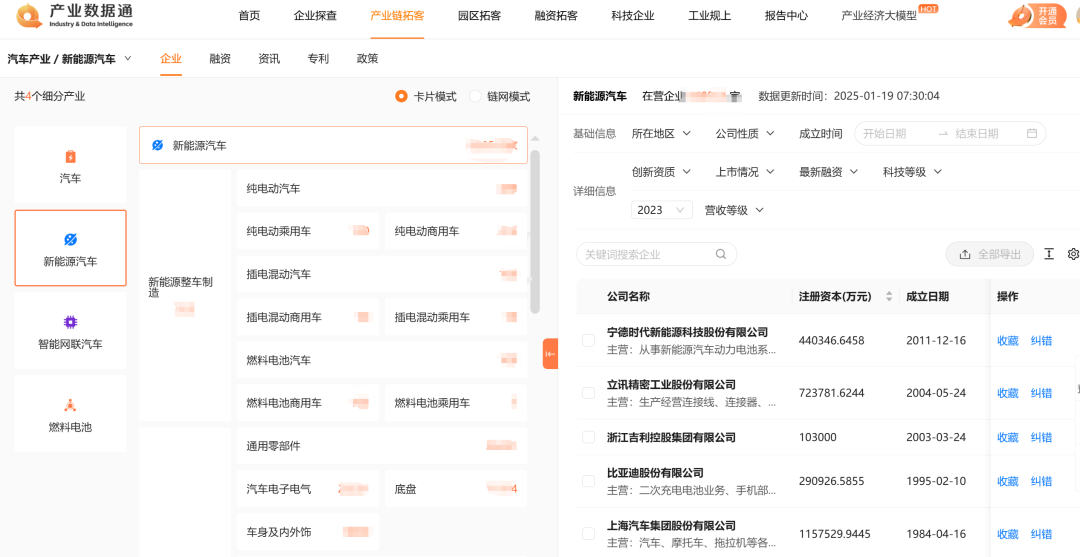Viewport: 1080px width, 557px height.
Task: Click the column height adjust icon
Action: (1049, 254)
